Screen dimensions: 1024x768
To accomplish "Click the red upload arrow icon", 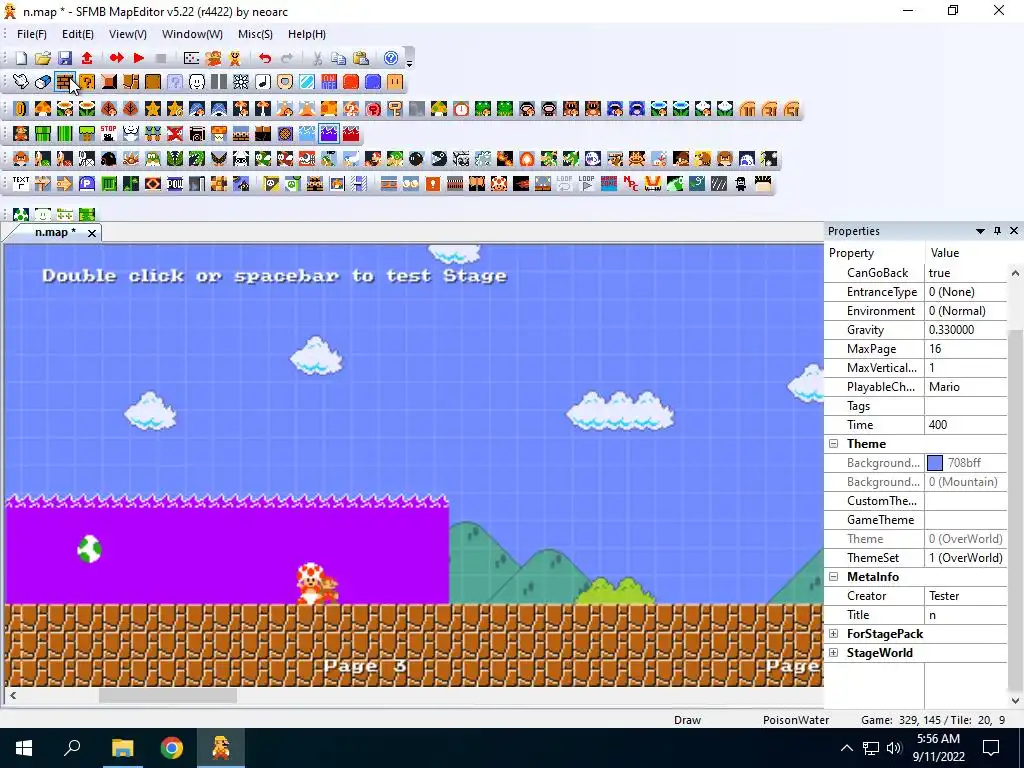I will (x=87, y=58).
